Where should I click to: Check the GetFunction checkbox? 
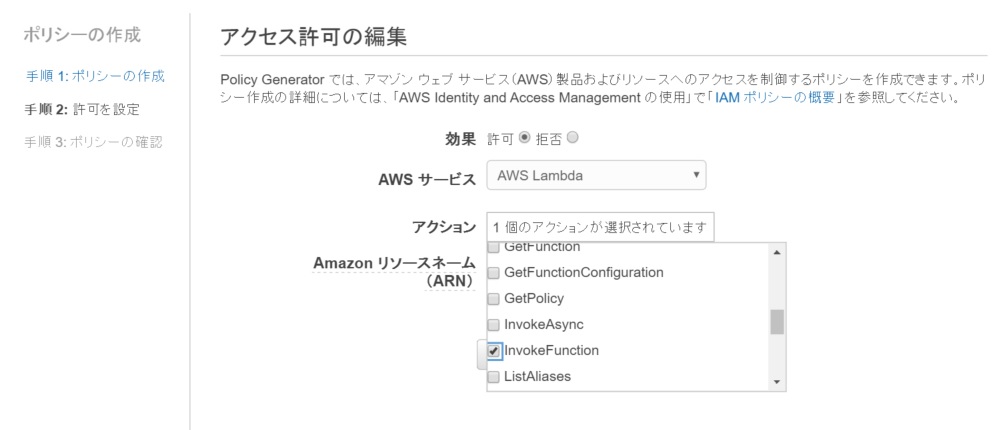(x=493, y=247)
